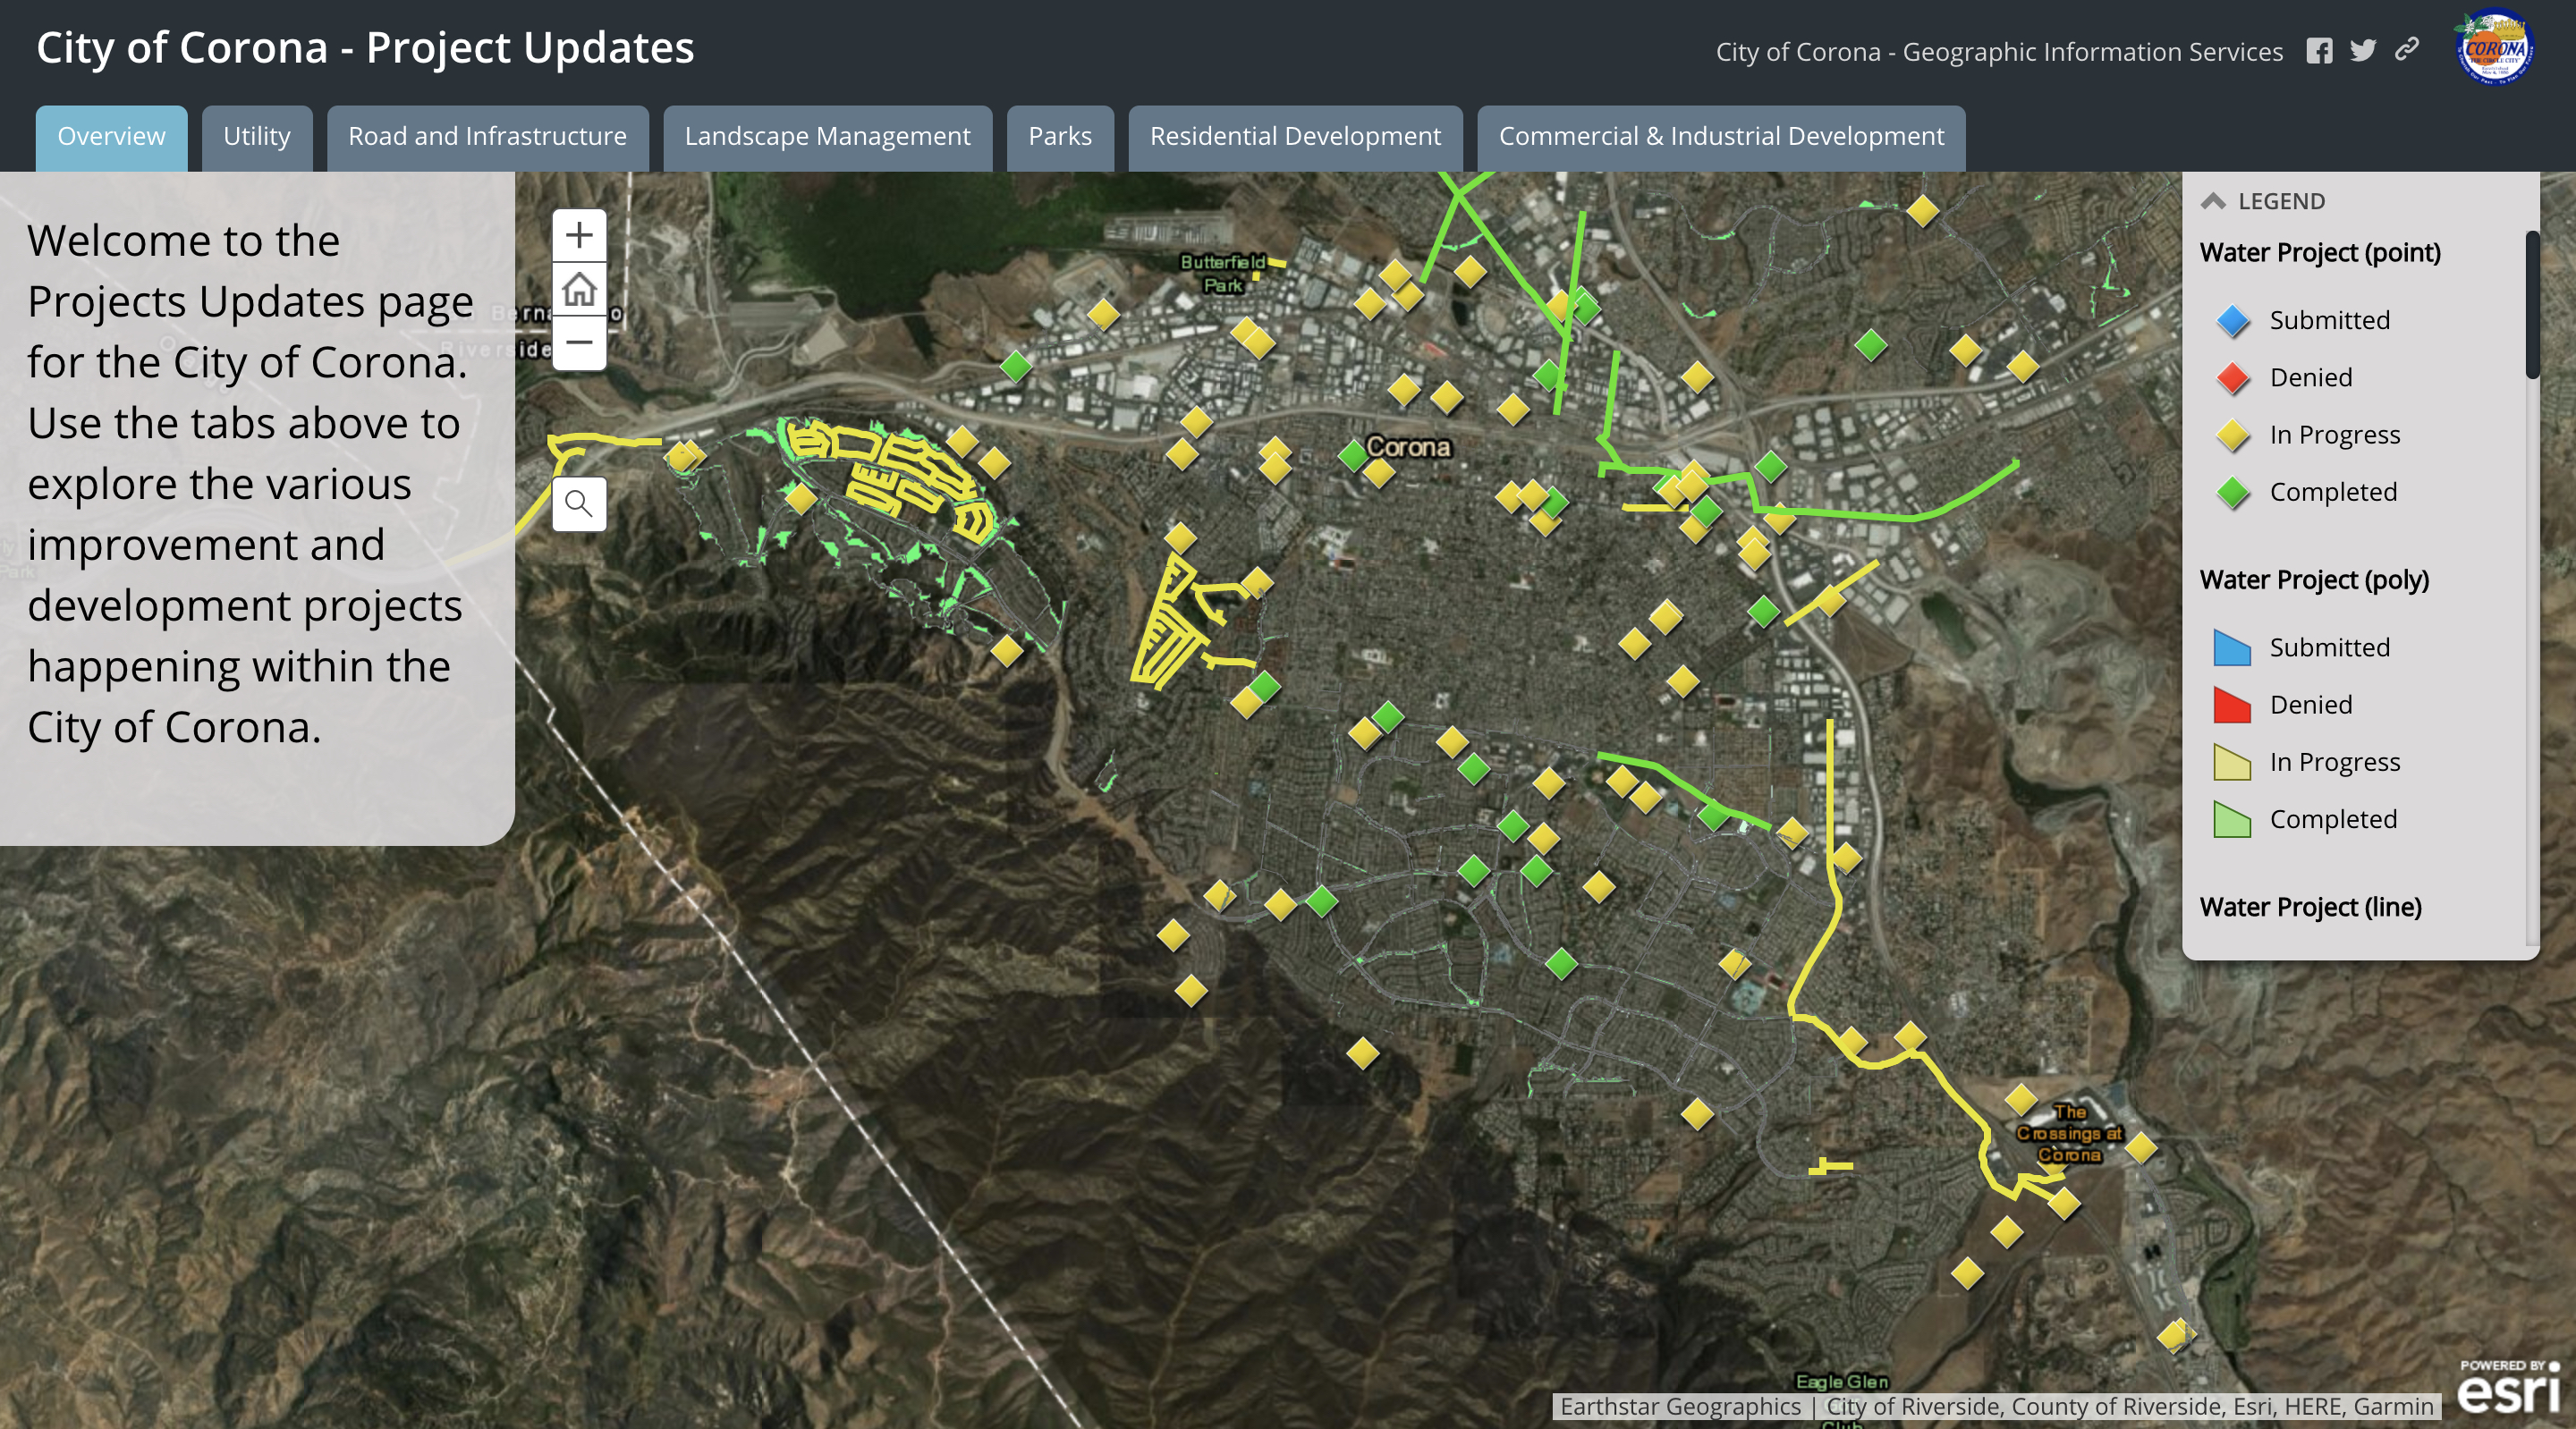Click the share link chain icon

tap(2407, 49)
